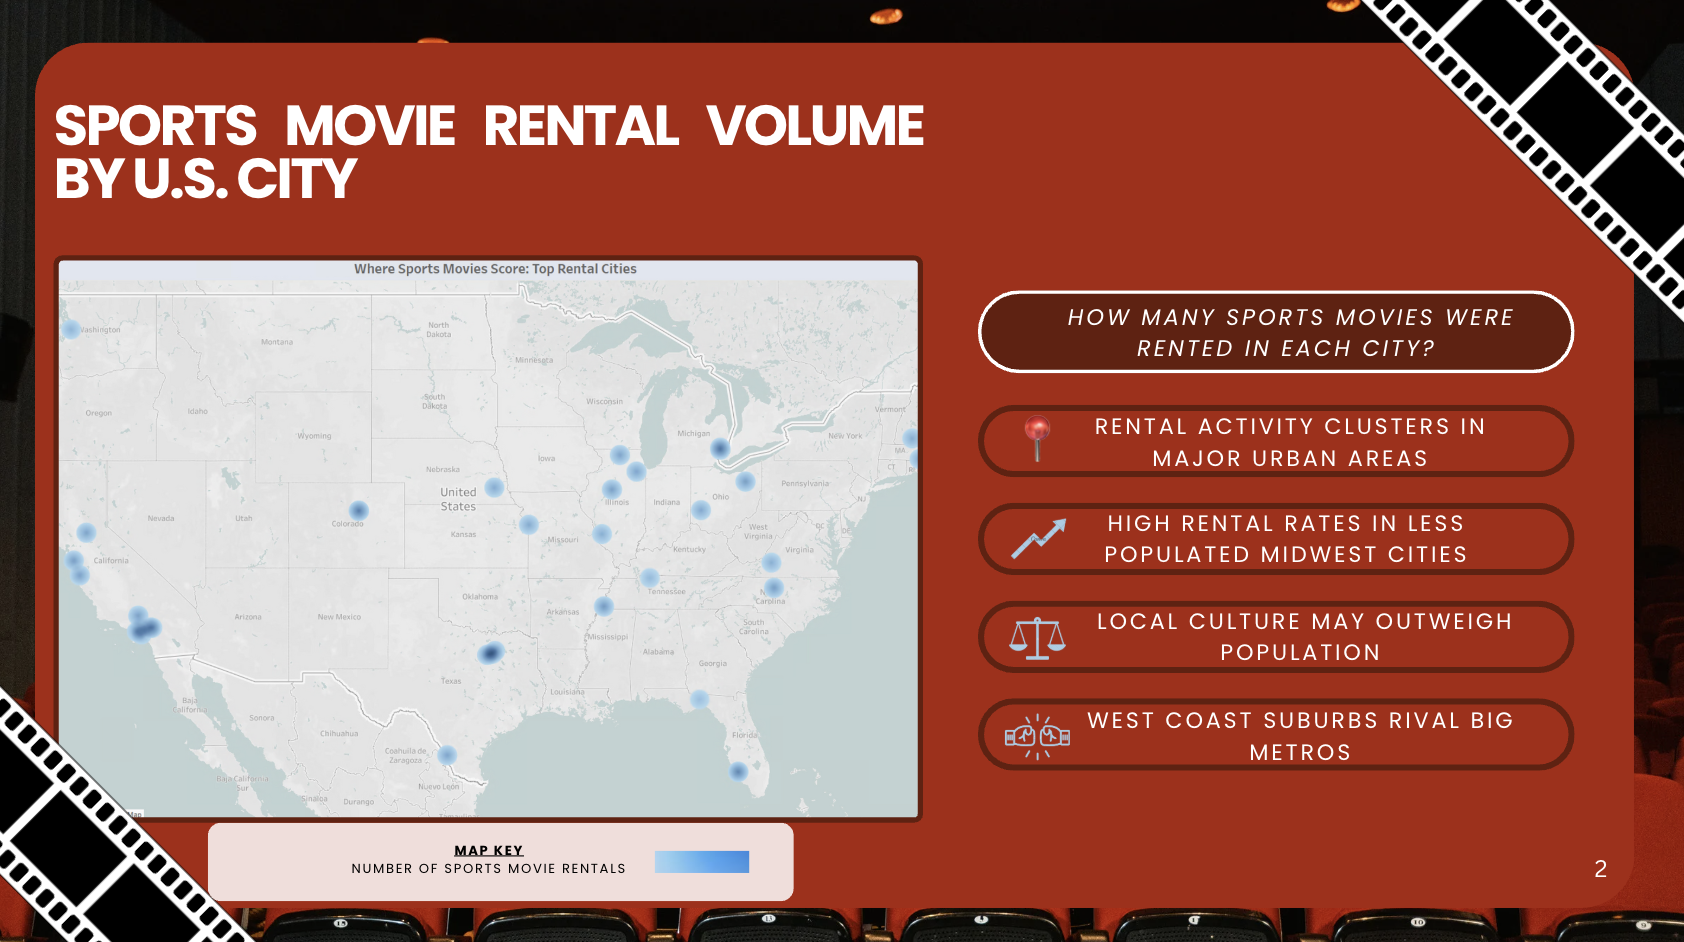Click the 'United States' map label
This screenshot has width=1684, height=942.
point(458,499)
